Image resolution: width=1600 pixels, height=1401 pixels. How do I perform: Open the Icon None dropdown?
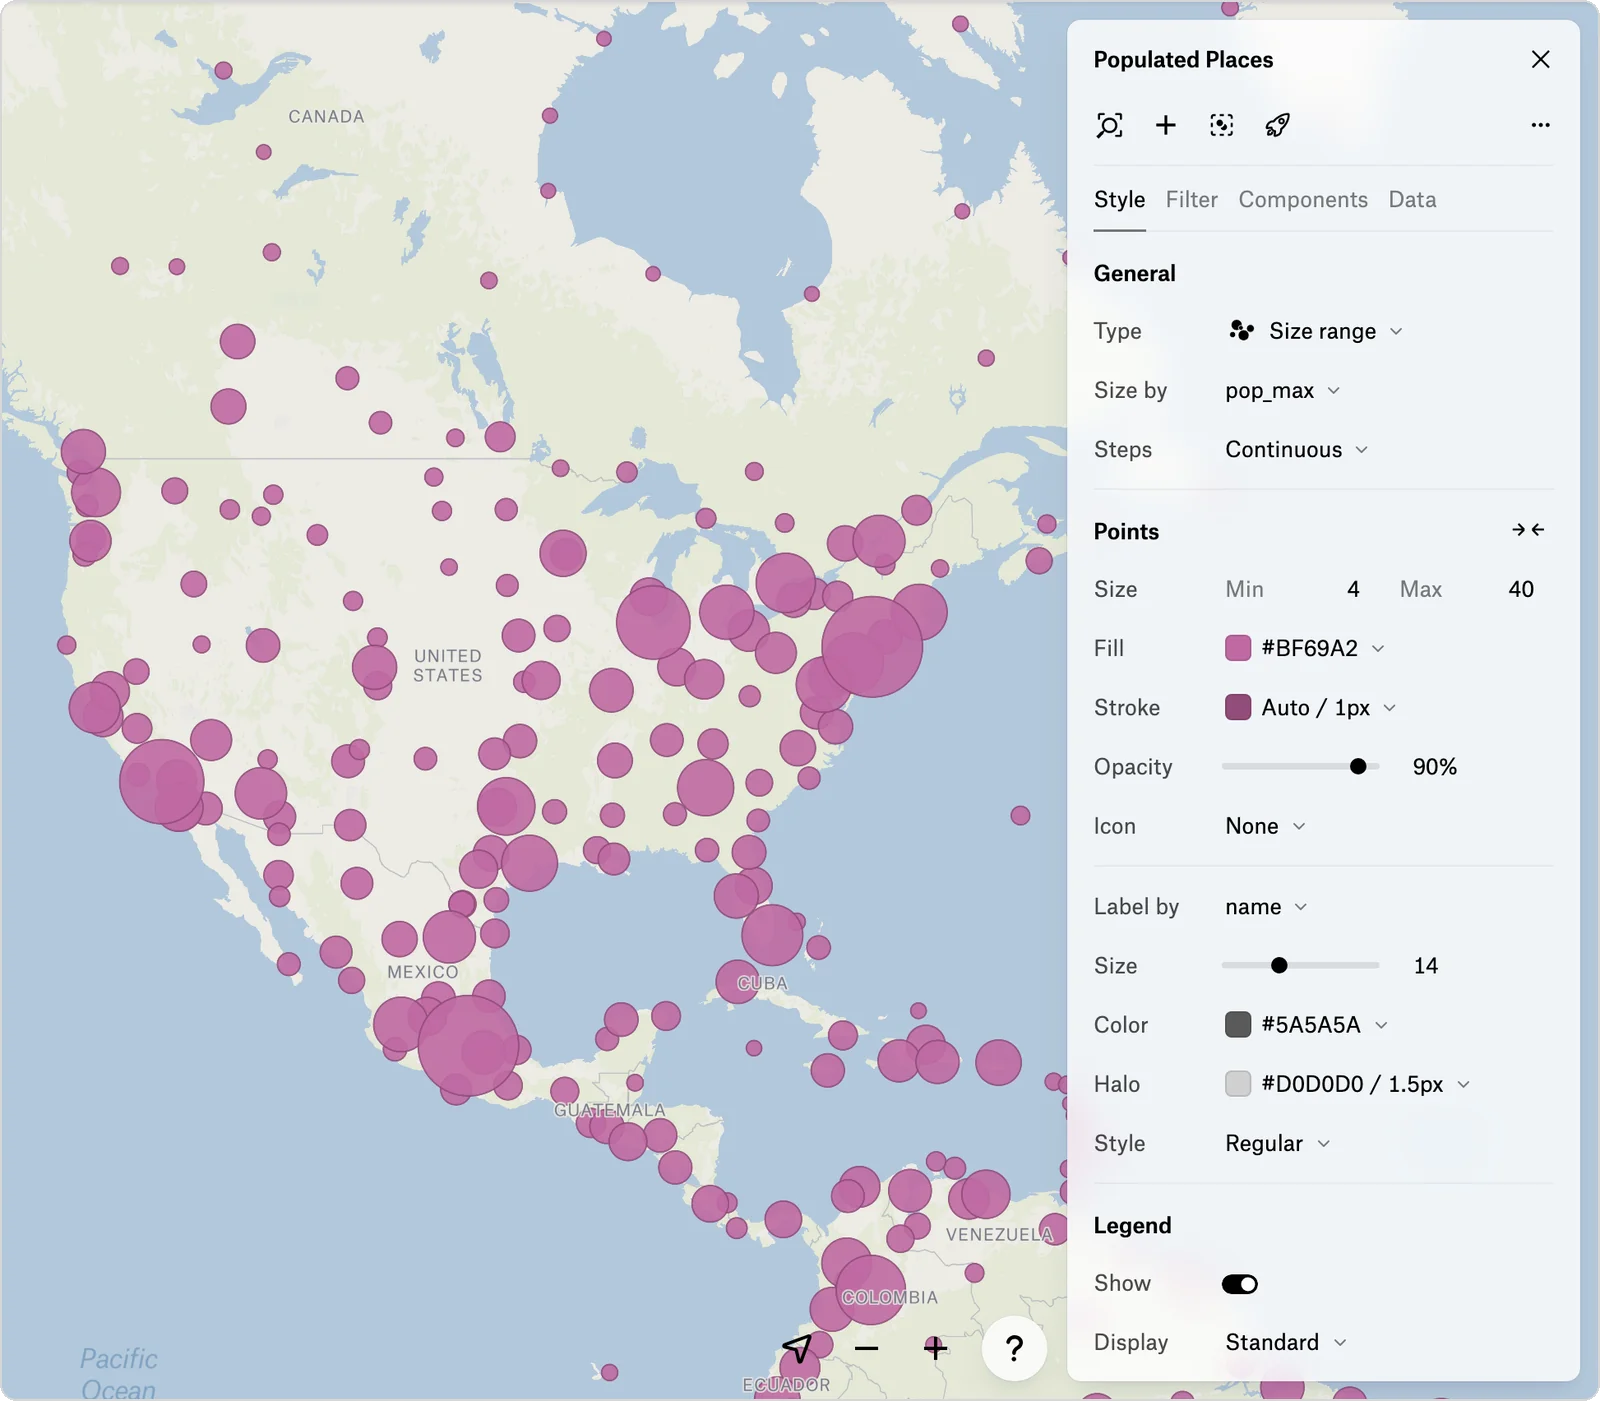[1265, 826]
